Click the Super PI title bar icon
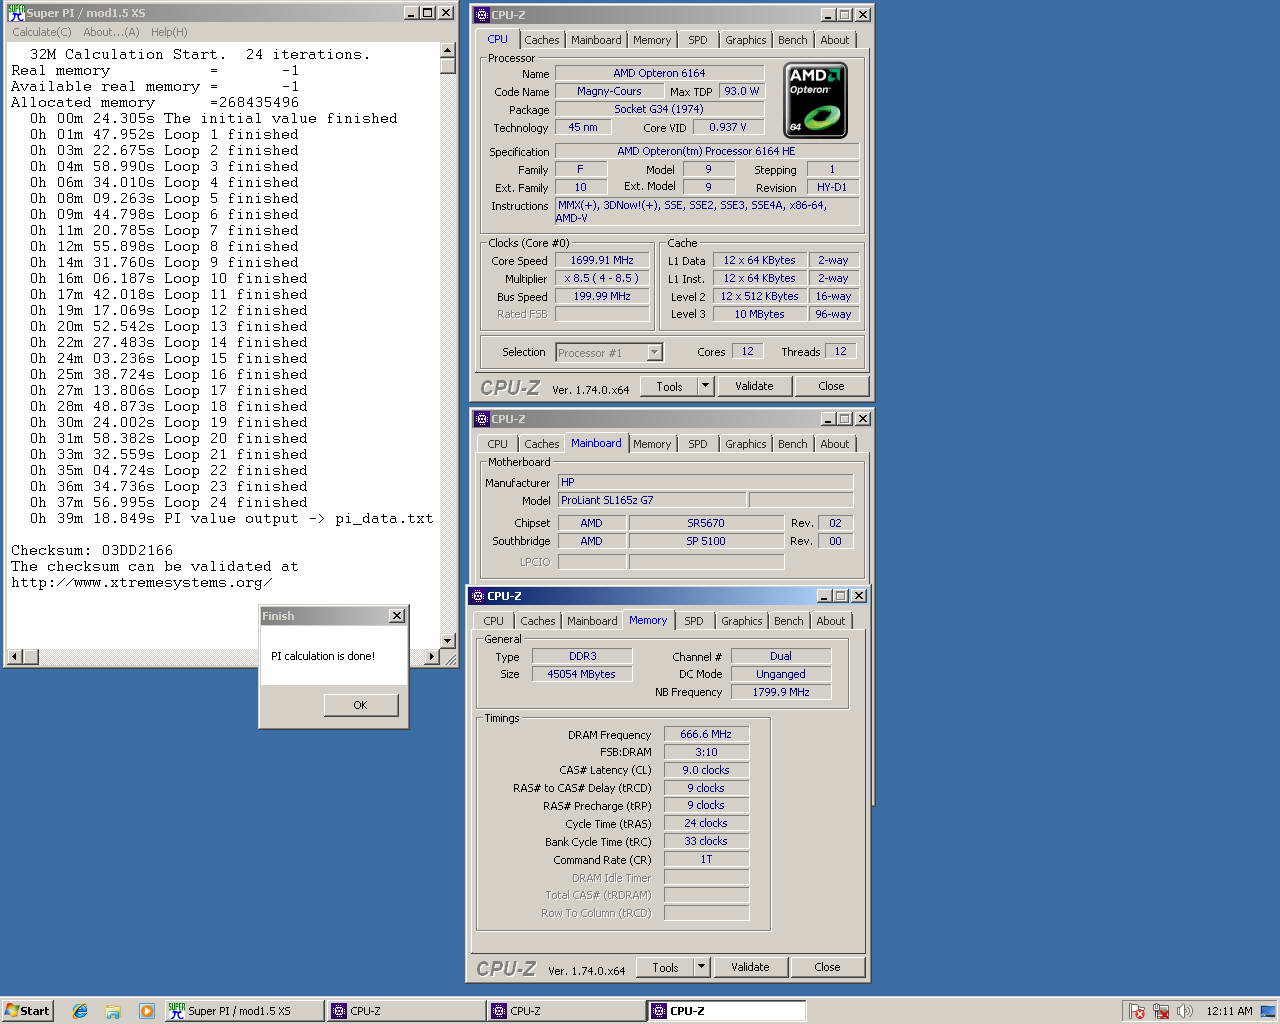The image size is (1280, 1024). (16, 13)
